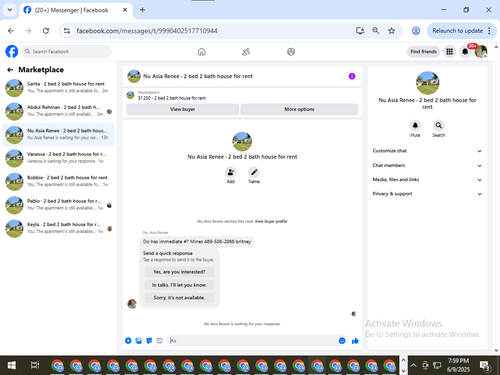Open Vanessa chat conversation

point(59,158)
